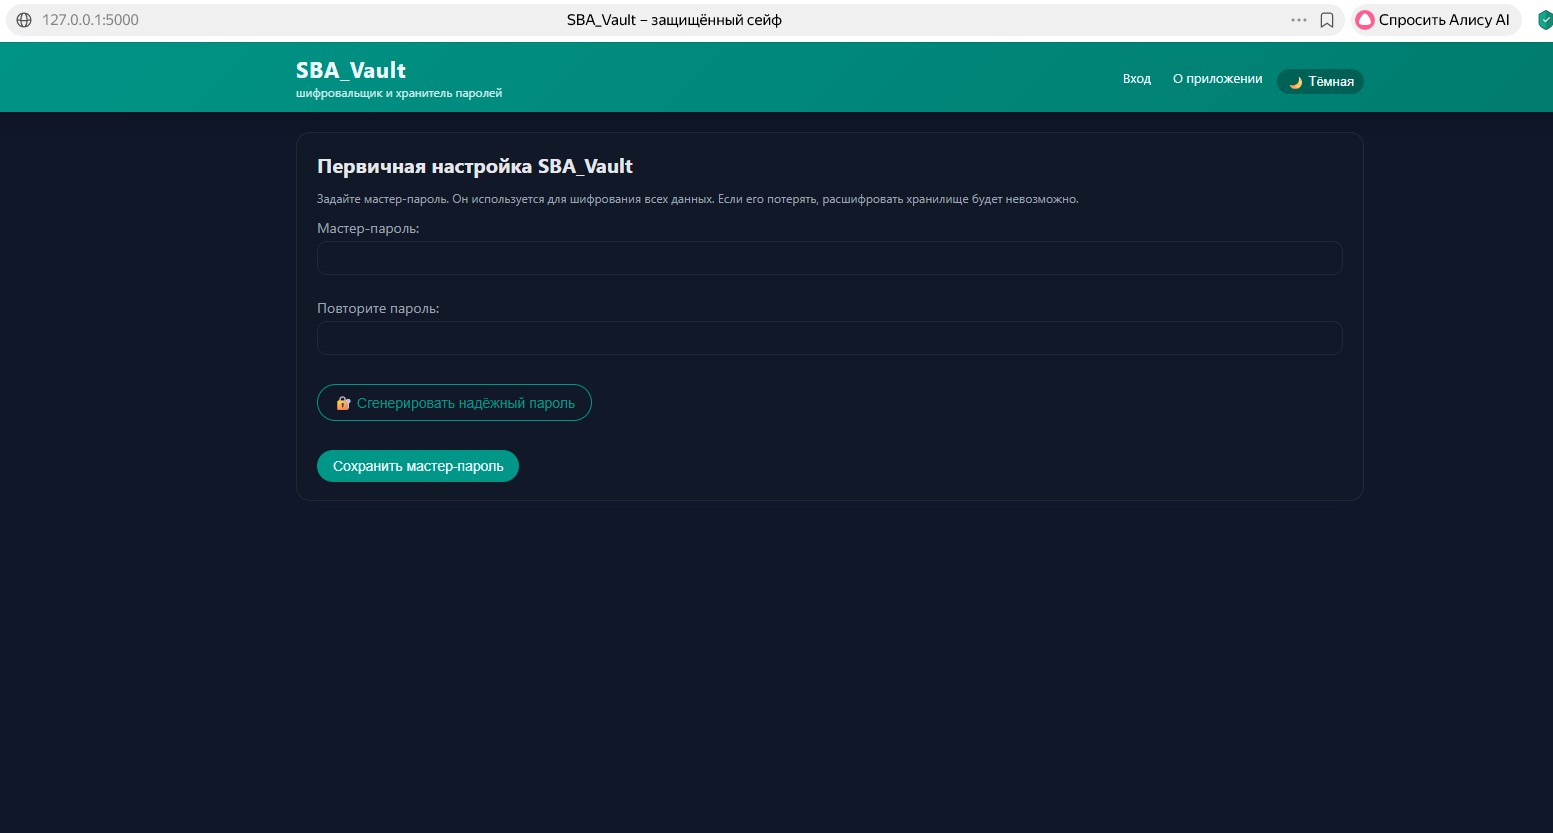Click the Спросить Алису AI button
The width and height of the screenshot is (1553, 833).
(1435, 19)
